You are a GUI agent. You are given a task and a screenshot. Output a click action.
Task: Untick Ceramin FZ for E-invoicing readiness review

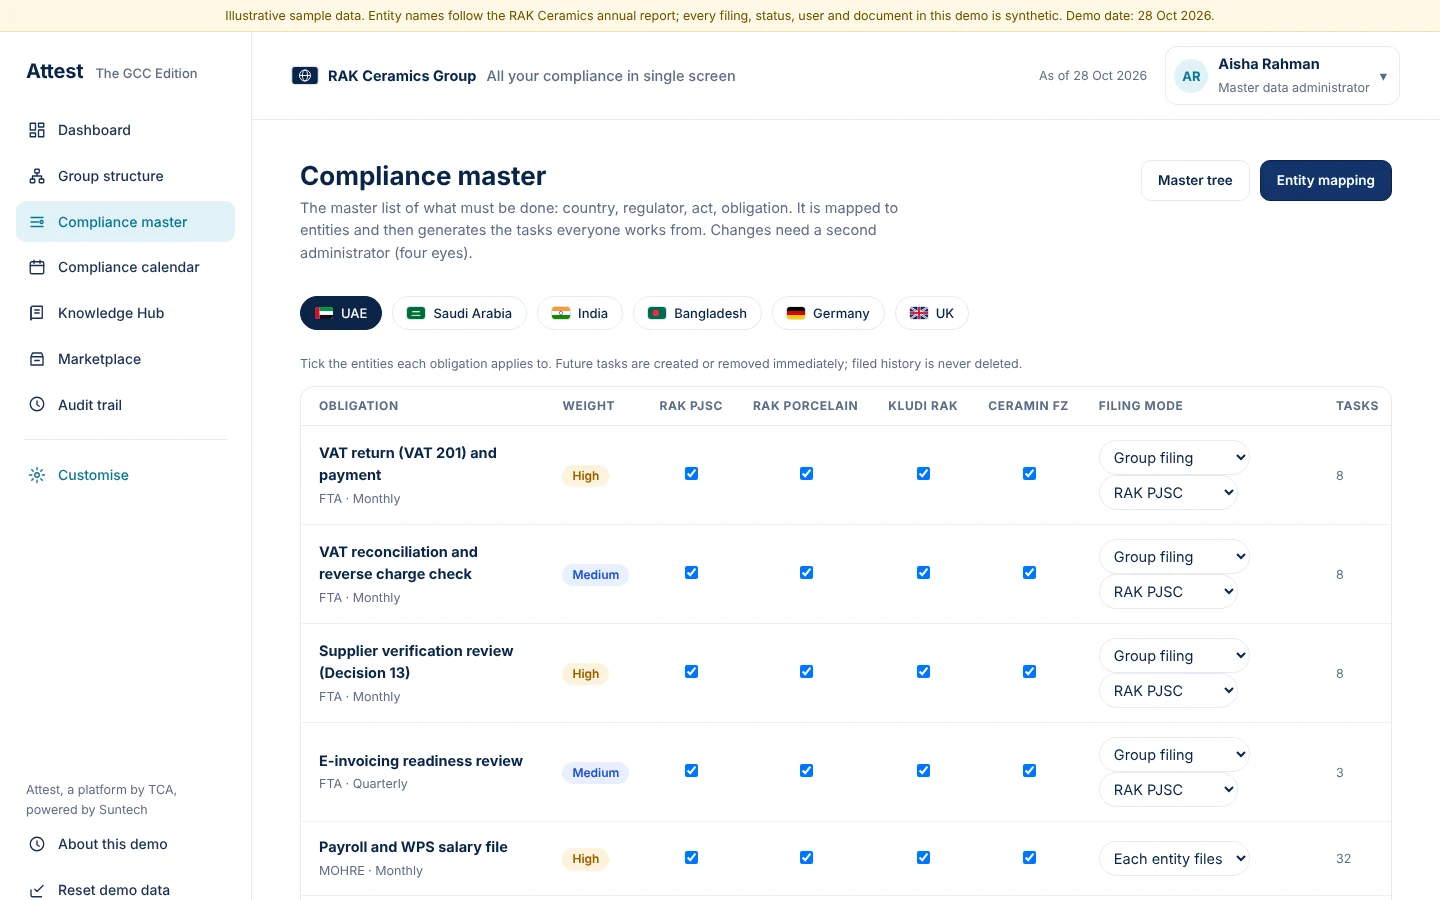tap(1029, 771)
